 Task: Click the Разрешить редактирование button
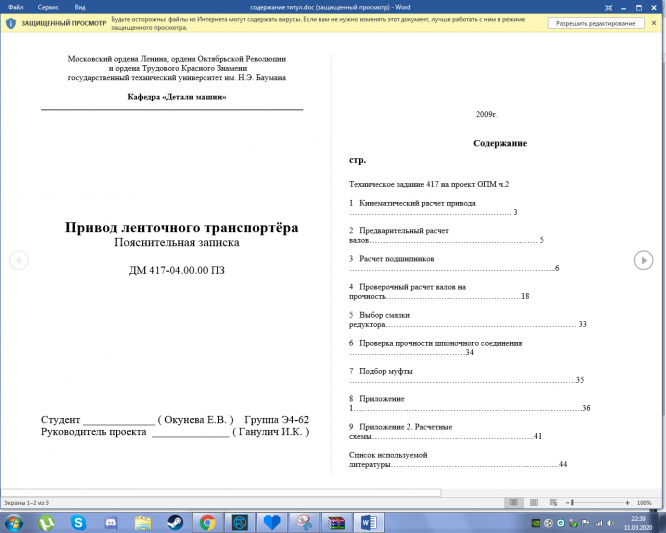click(595, 23)
